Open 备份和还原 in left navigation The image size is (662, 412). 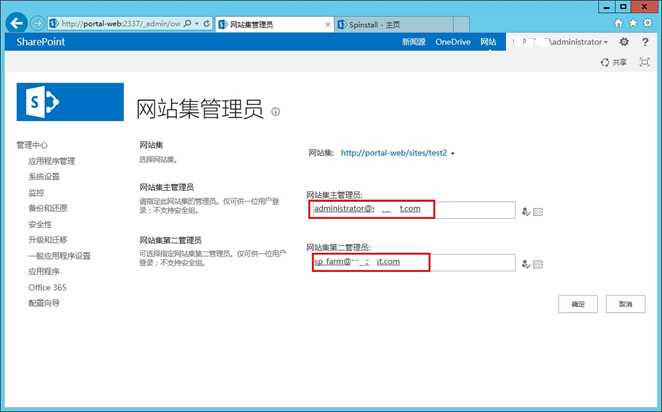click(x=48, y=208)
